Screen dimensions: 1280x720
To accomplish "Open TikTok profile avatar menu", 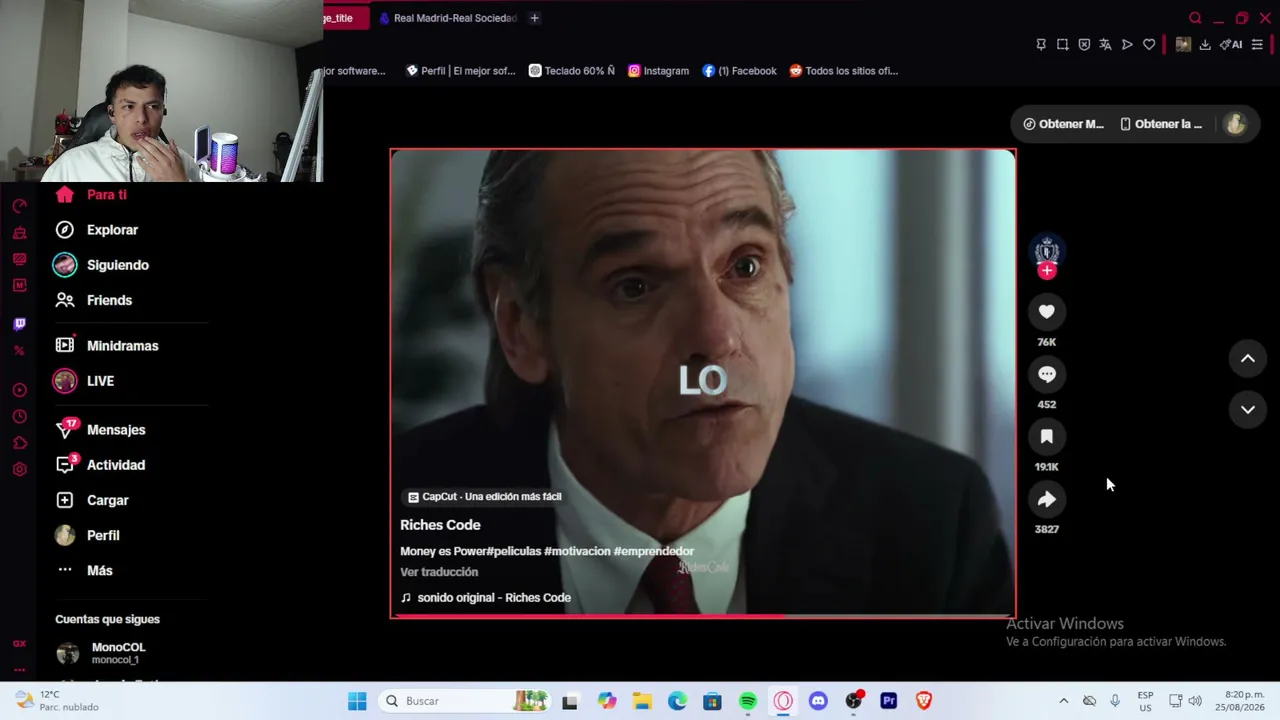I will [x=1235, y=124].
